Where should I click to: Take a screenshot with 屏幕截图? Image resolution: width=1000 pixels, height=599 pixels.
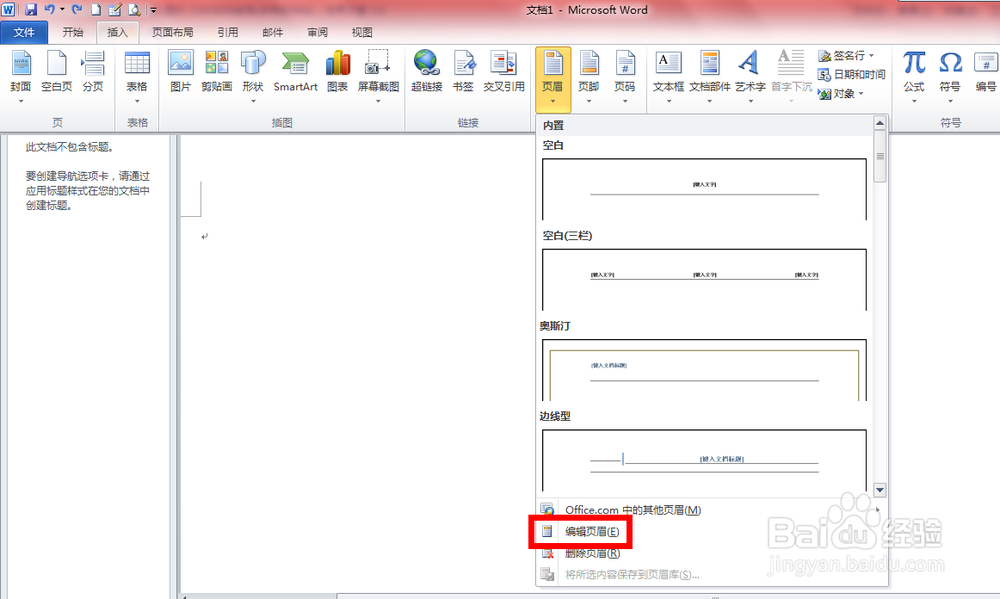[378, 77]
